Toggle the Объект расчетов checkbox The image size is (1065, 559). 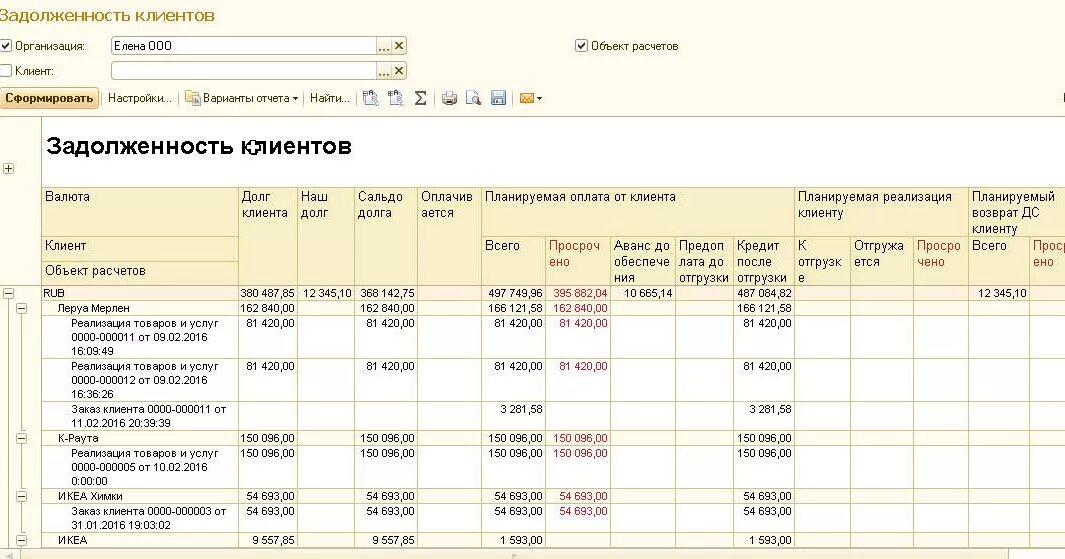coord(581,46)
